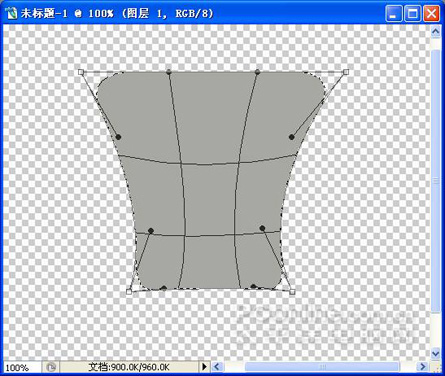Open the status bar pop-up menu arrow
The width and height of the screenshot is (445, 376).
[x=204, y=367]
